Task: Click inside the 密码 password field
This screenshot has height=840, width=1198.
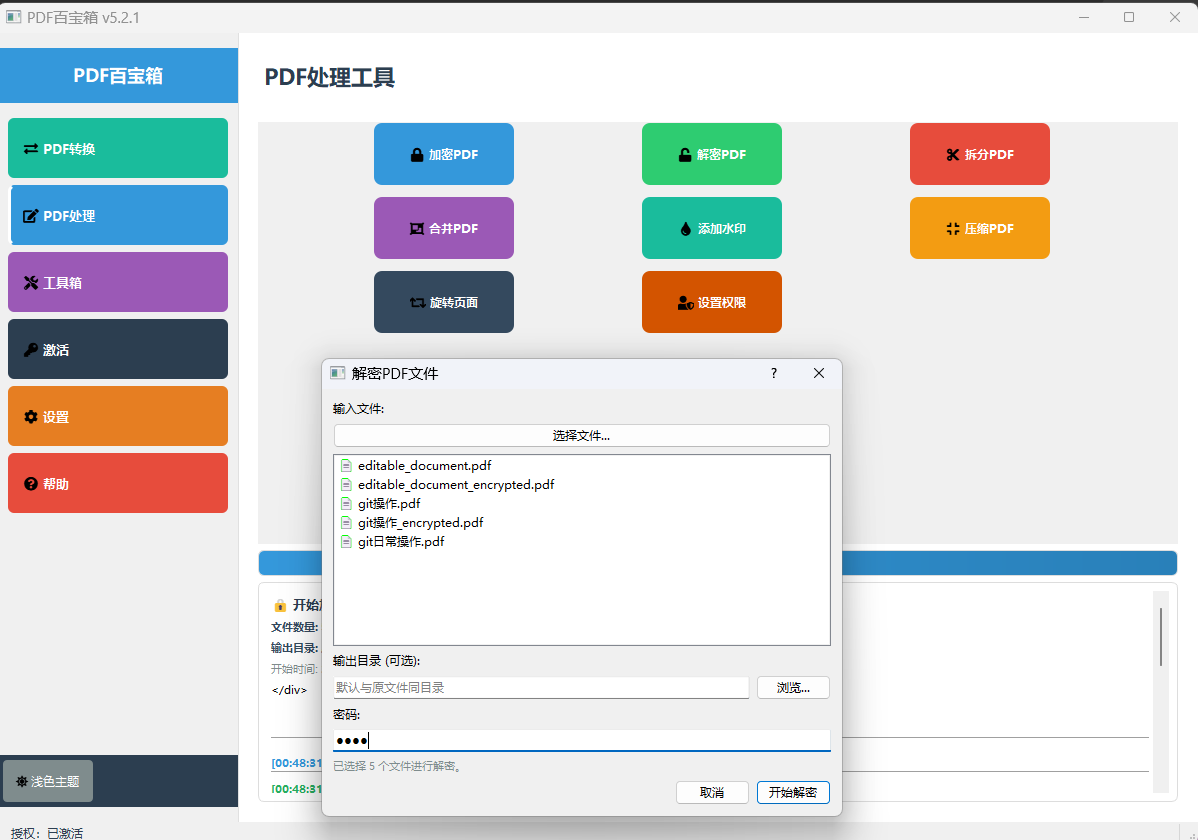Action: point(581,737)
